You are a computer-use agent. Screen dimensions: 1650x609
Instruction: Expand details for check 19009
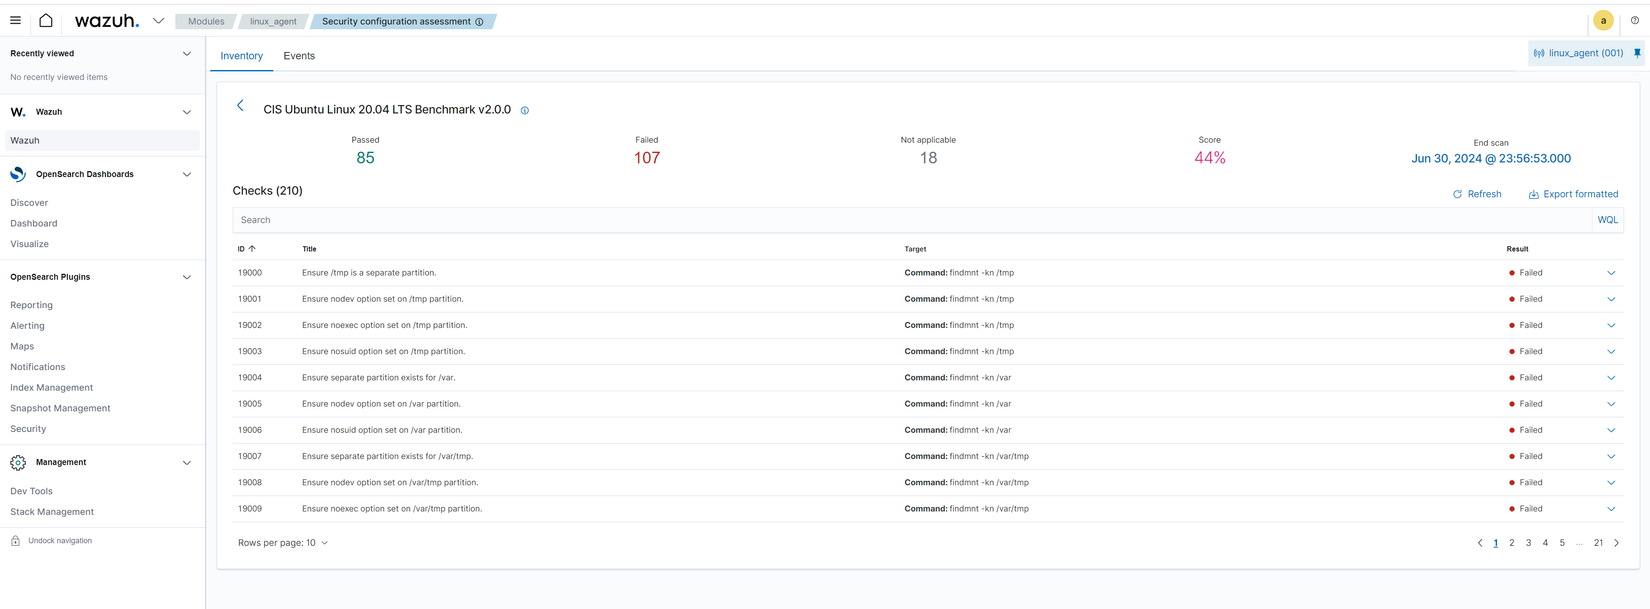point(1611,509)
